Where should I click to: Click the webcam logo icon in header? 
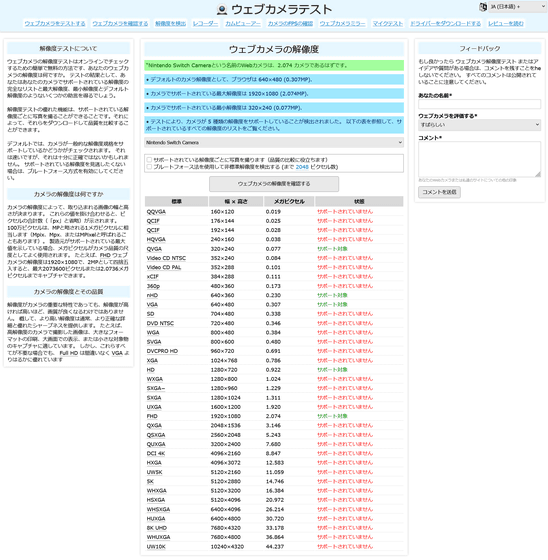222,9
